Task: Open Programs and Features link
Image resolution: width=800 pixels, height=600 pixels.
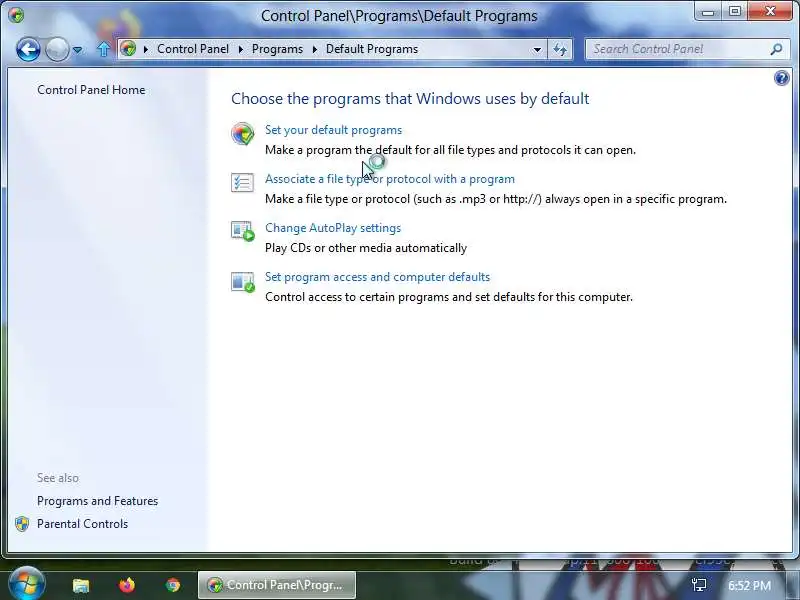Action: coord(97,501)
